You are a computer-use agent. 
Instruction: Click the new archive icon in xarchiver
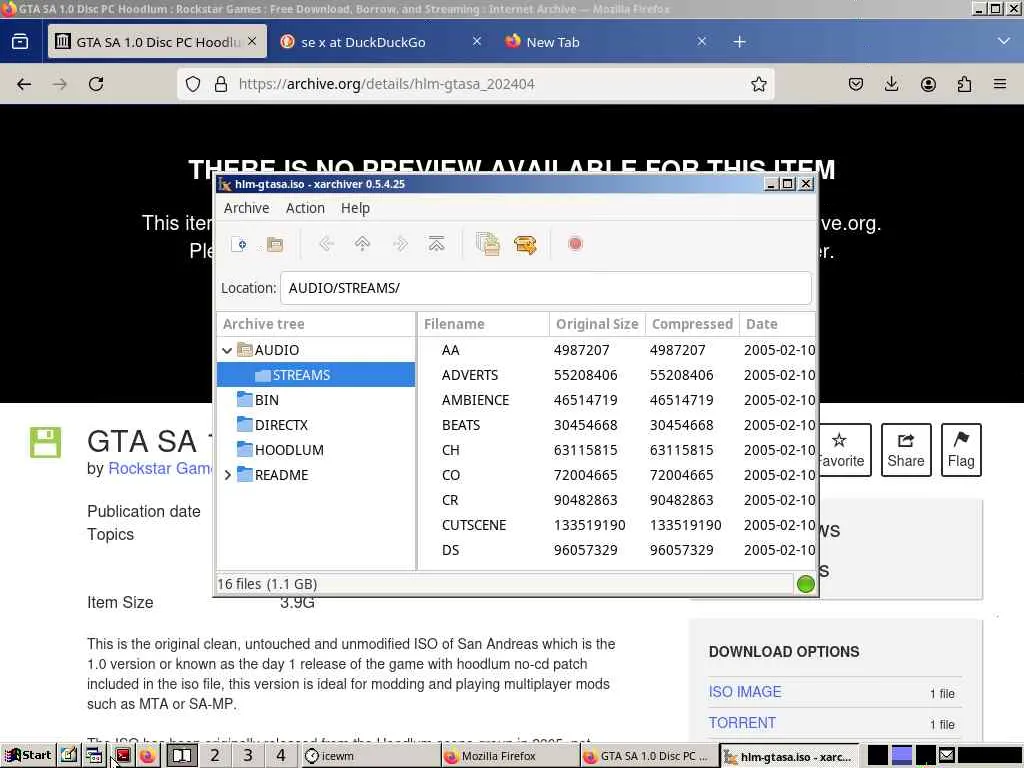point(239,244)
